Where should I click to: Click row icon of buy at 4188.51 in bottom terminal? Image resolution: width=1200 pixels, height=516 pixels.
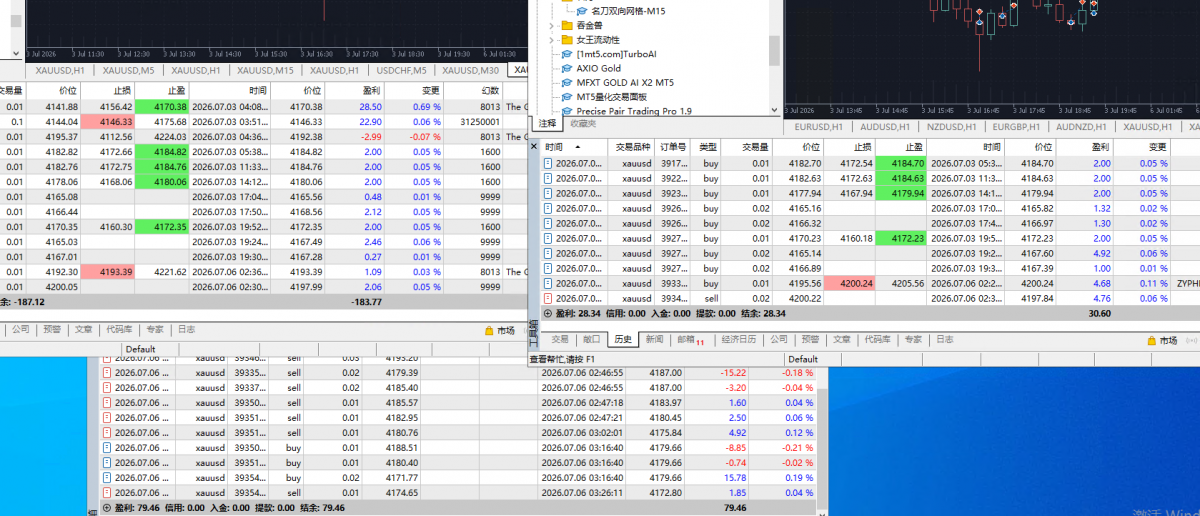107,448
